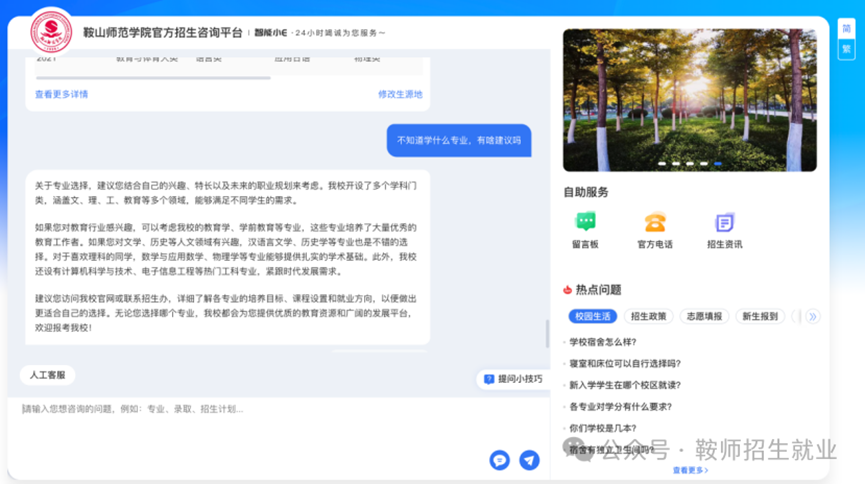The image size is (865, 484).
Task: Switch to Simplified Chinese with 简 toggle
Action: click(846, 28)
